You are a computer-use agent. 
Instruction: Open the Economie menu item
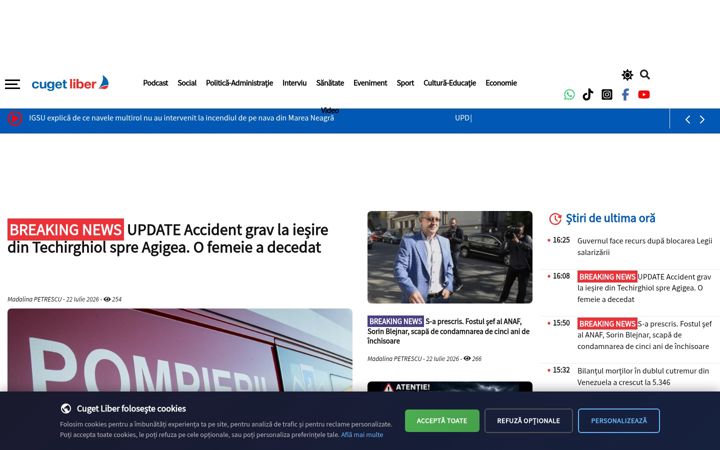[501, 83]
